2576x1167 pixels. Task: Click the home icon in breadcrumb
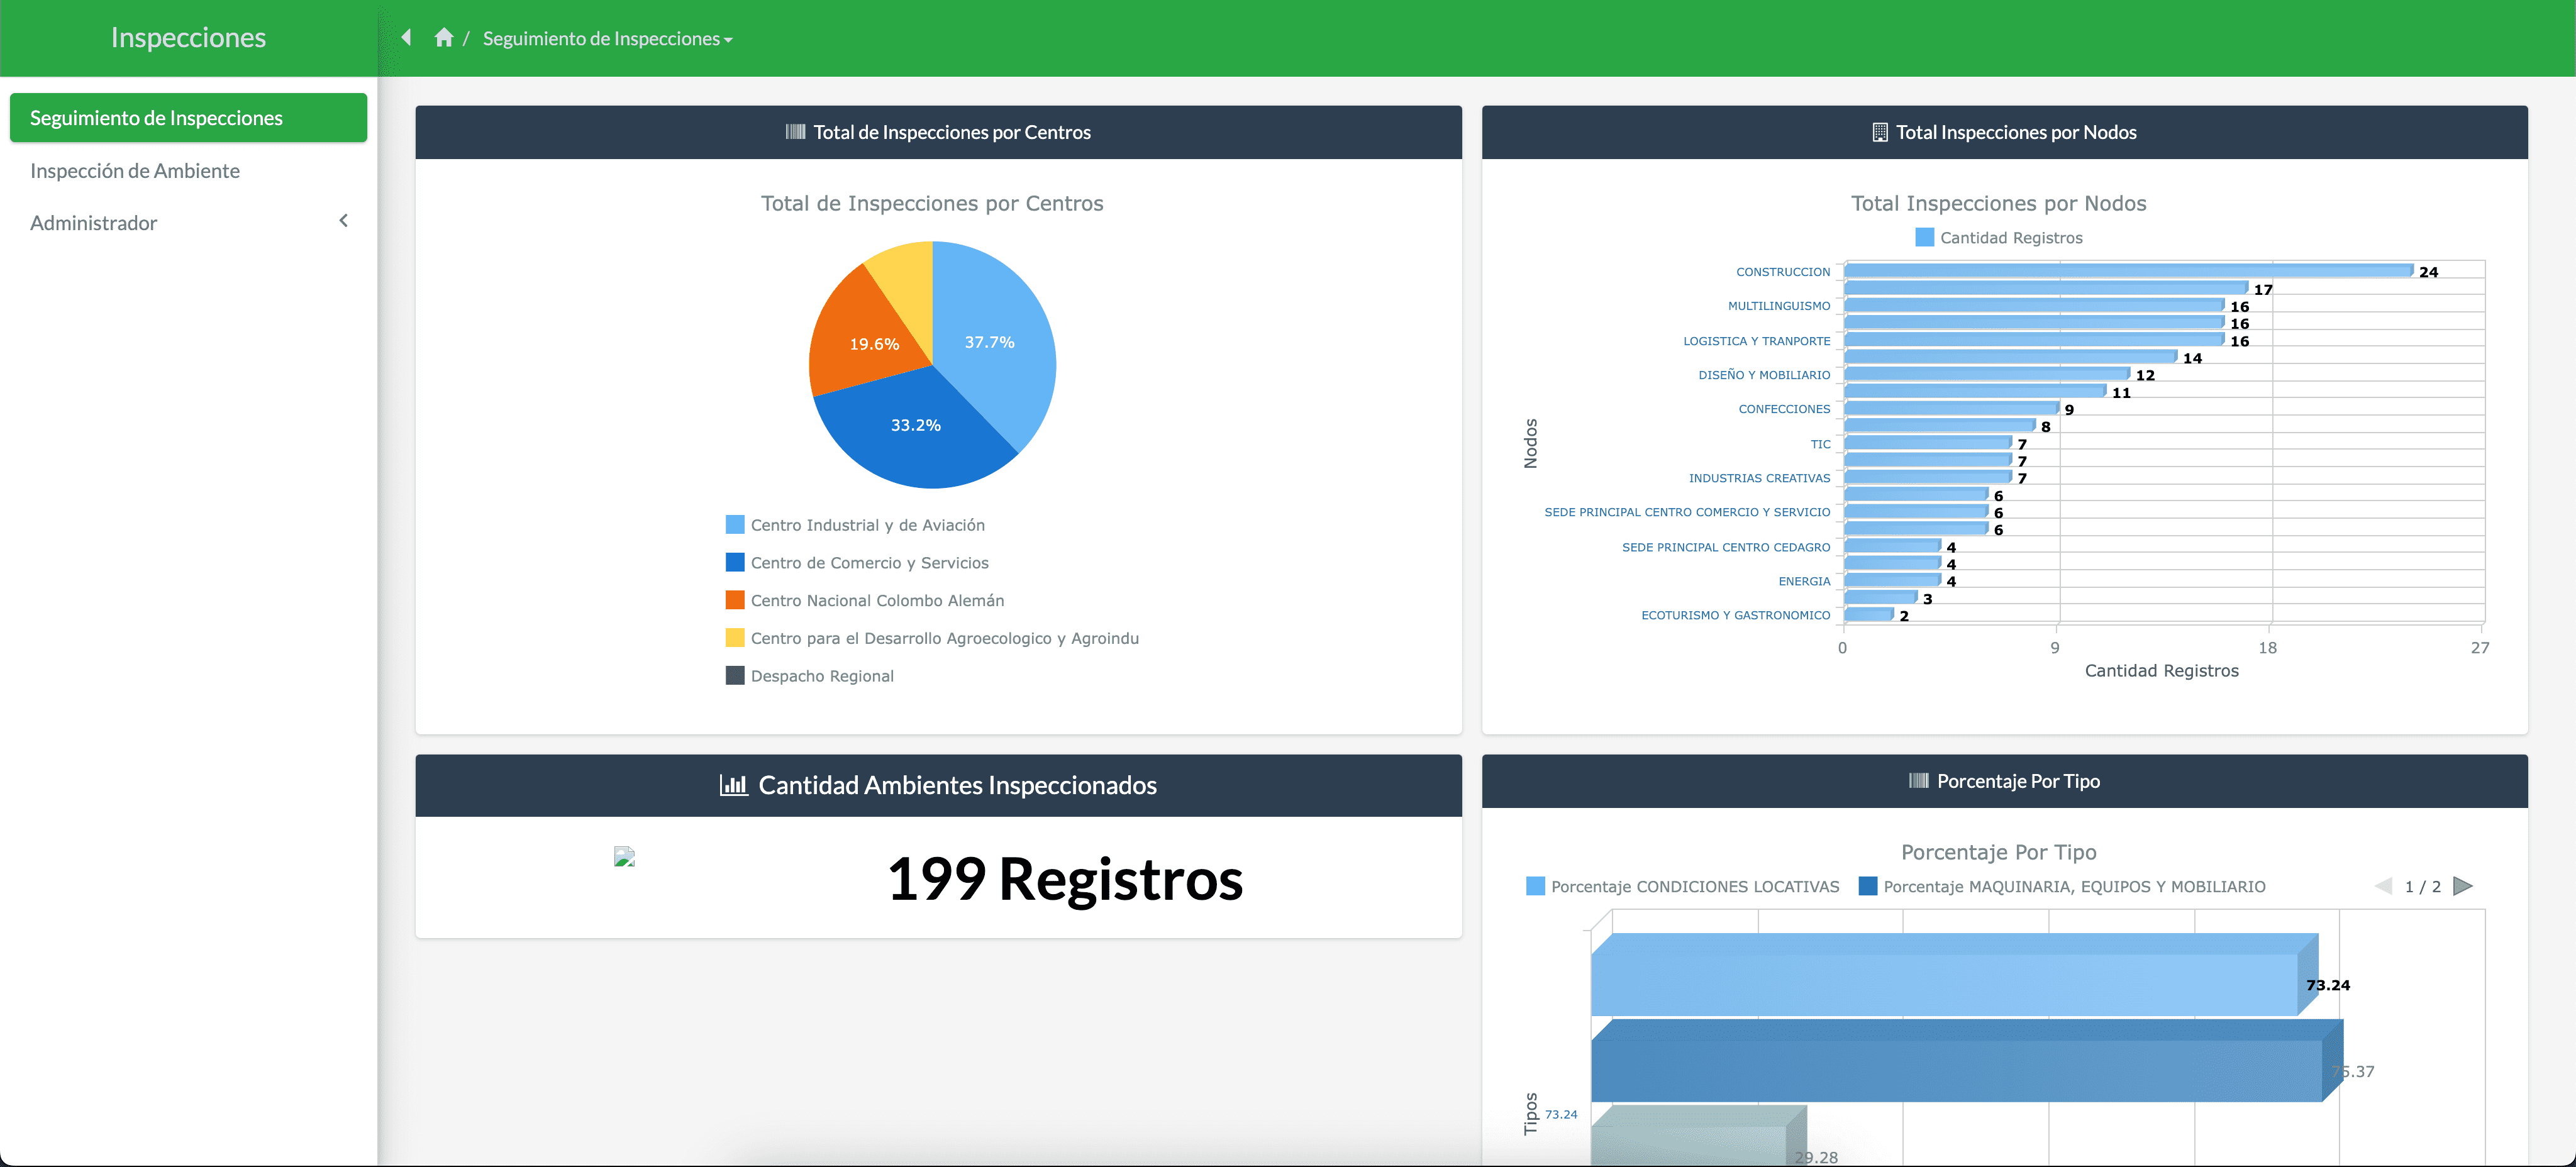point(444,38)
